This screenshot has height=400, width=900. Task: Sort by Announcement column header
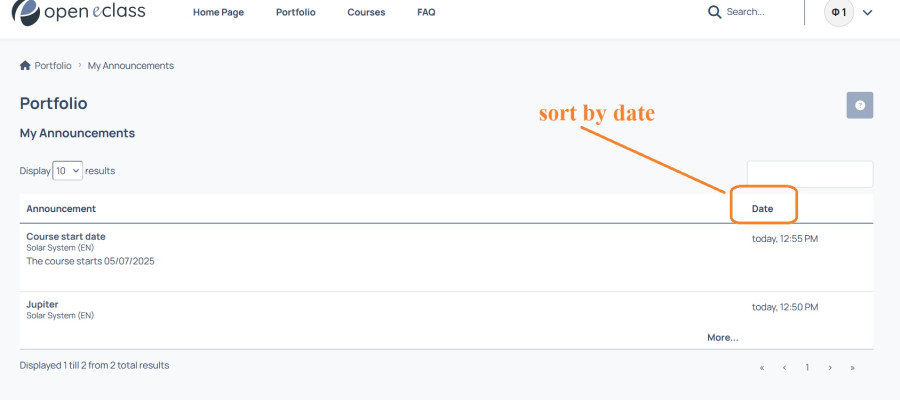(x=61, y=209)
